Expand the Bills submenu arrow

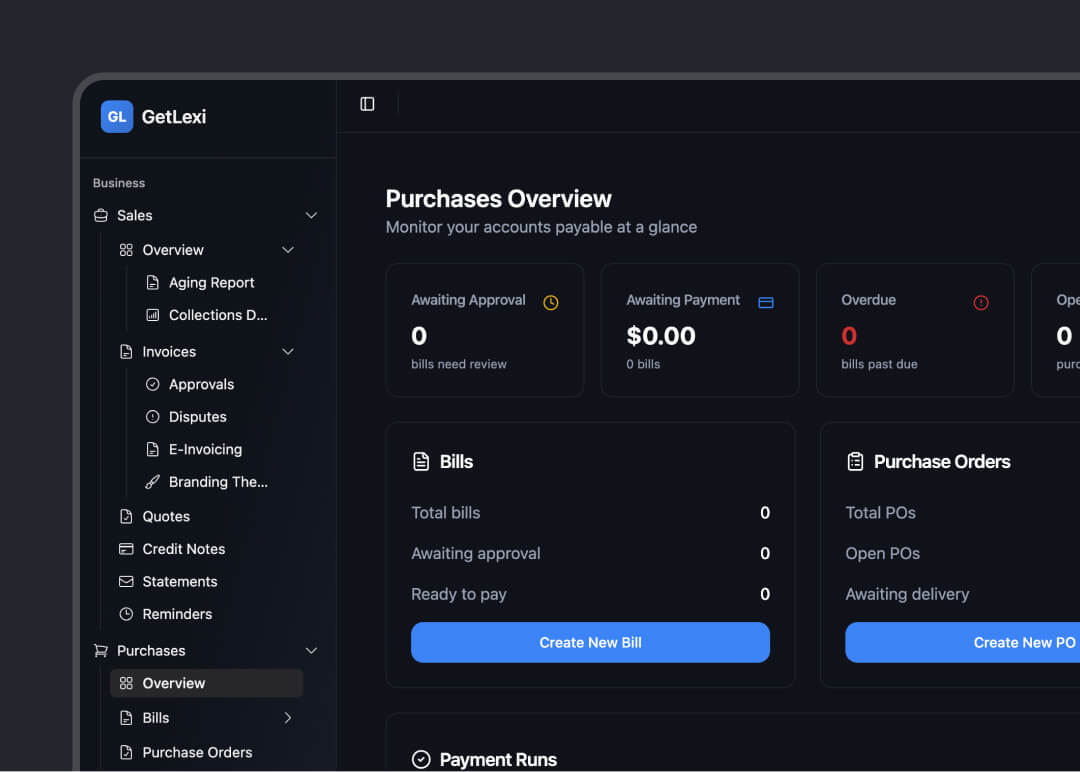tap(288, 718)
